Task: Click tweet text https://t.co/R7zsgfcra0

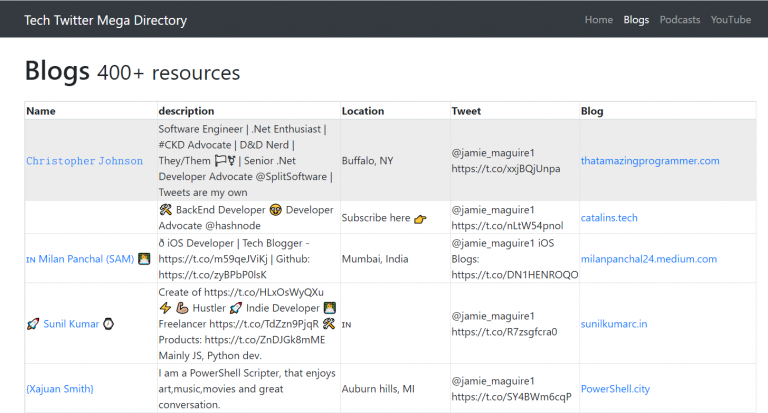Action: coord(504,332)
